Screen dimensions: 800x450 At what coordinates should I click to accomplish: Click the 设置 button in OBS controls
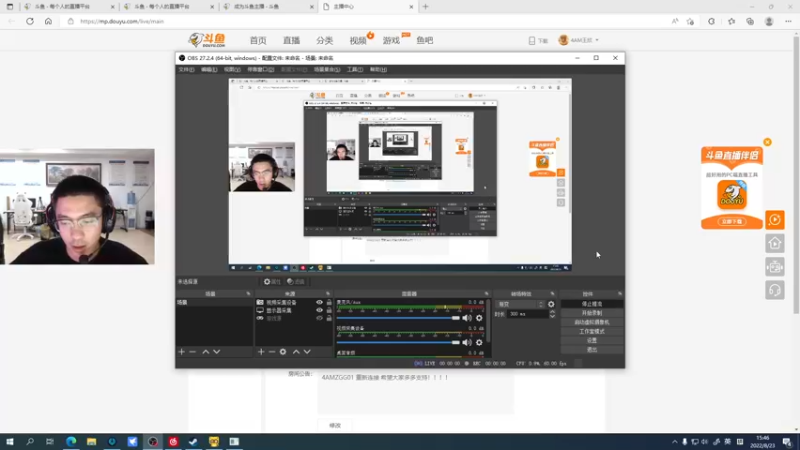(592, 340)
